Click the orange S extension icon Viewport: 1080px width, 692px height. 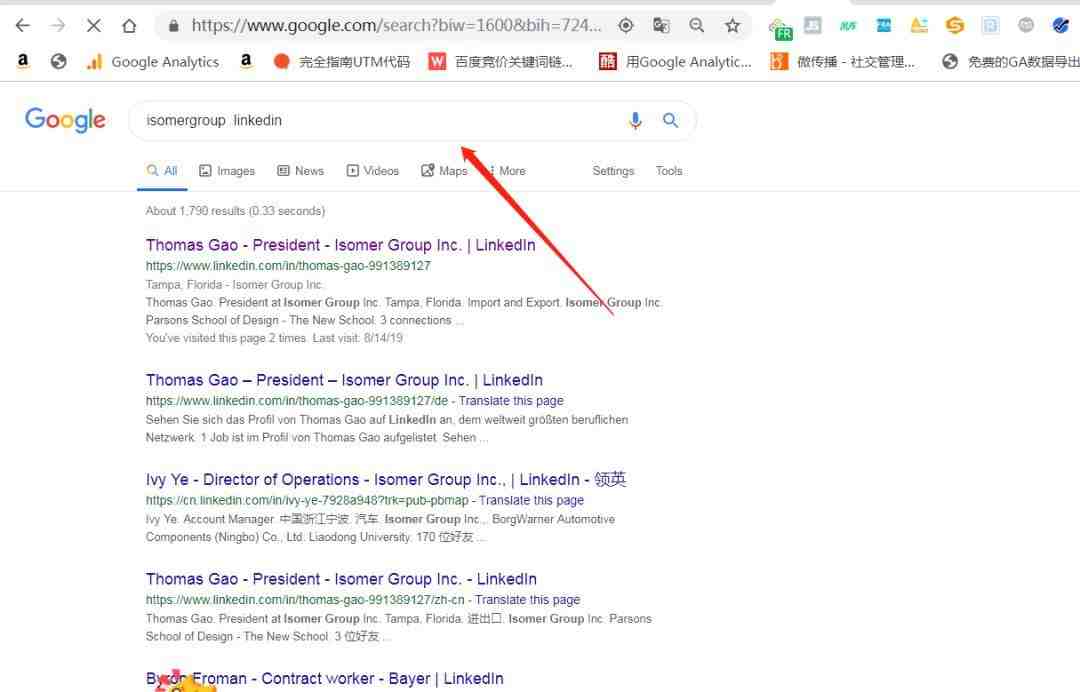pos(955,26)
